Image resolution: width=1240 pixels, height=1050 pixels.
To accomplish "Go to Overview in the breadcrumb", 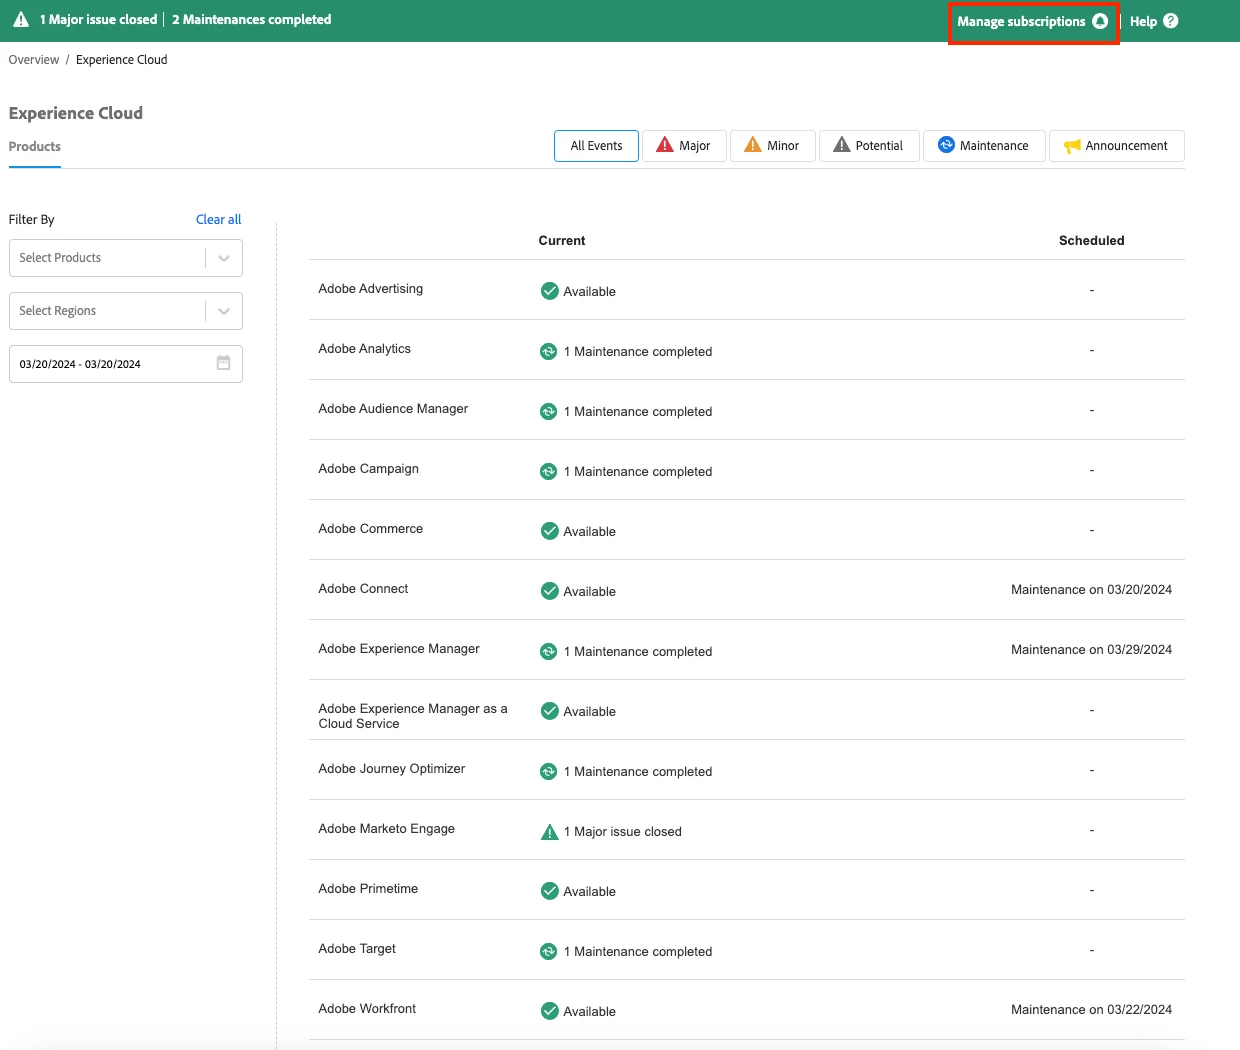I will click(34, 60).
